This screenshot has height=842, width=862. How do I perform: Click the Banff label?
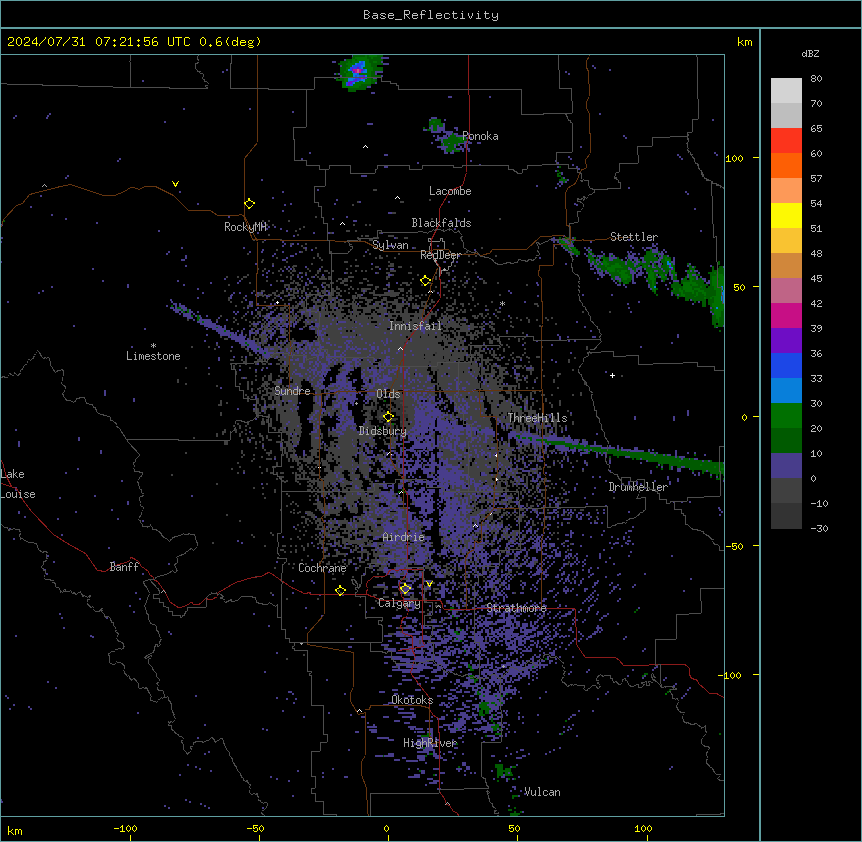coord(124,567)
